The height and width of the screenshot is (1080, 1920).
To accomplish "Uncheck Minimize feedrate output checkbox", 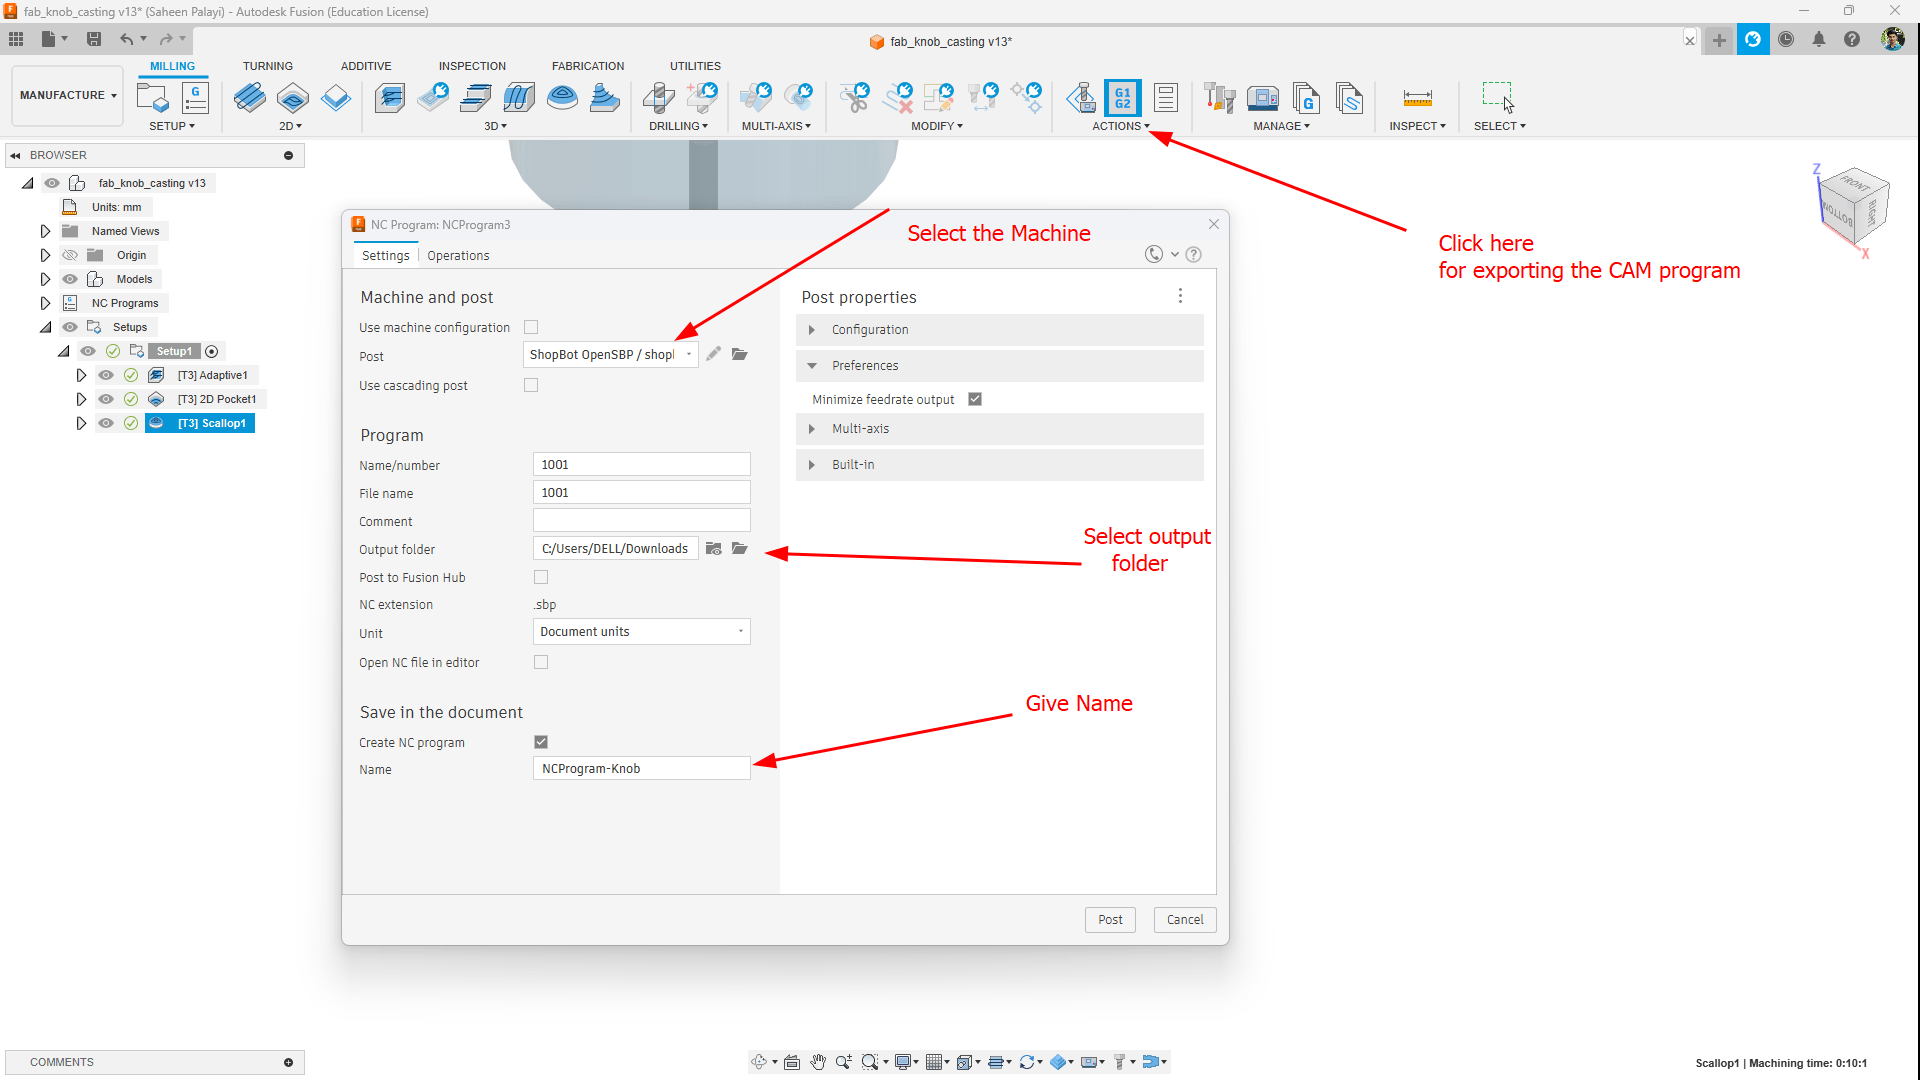I will coord(975,399).
